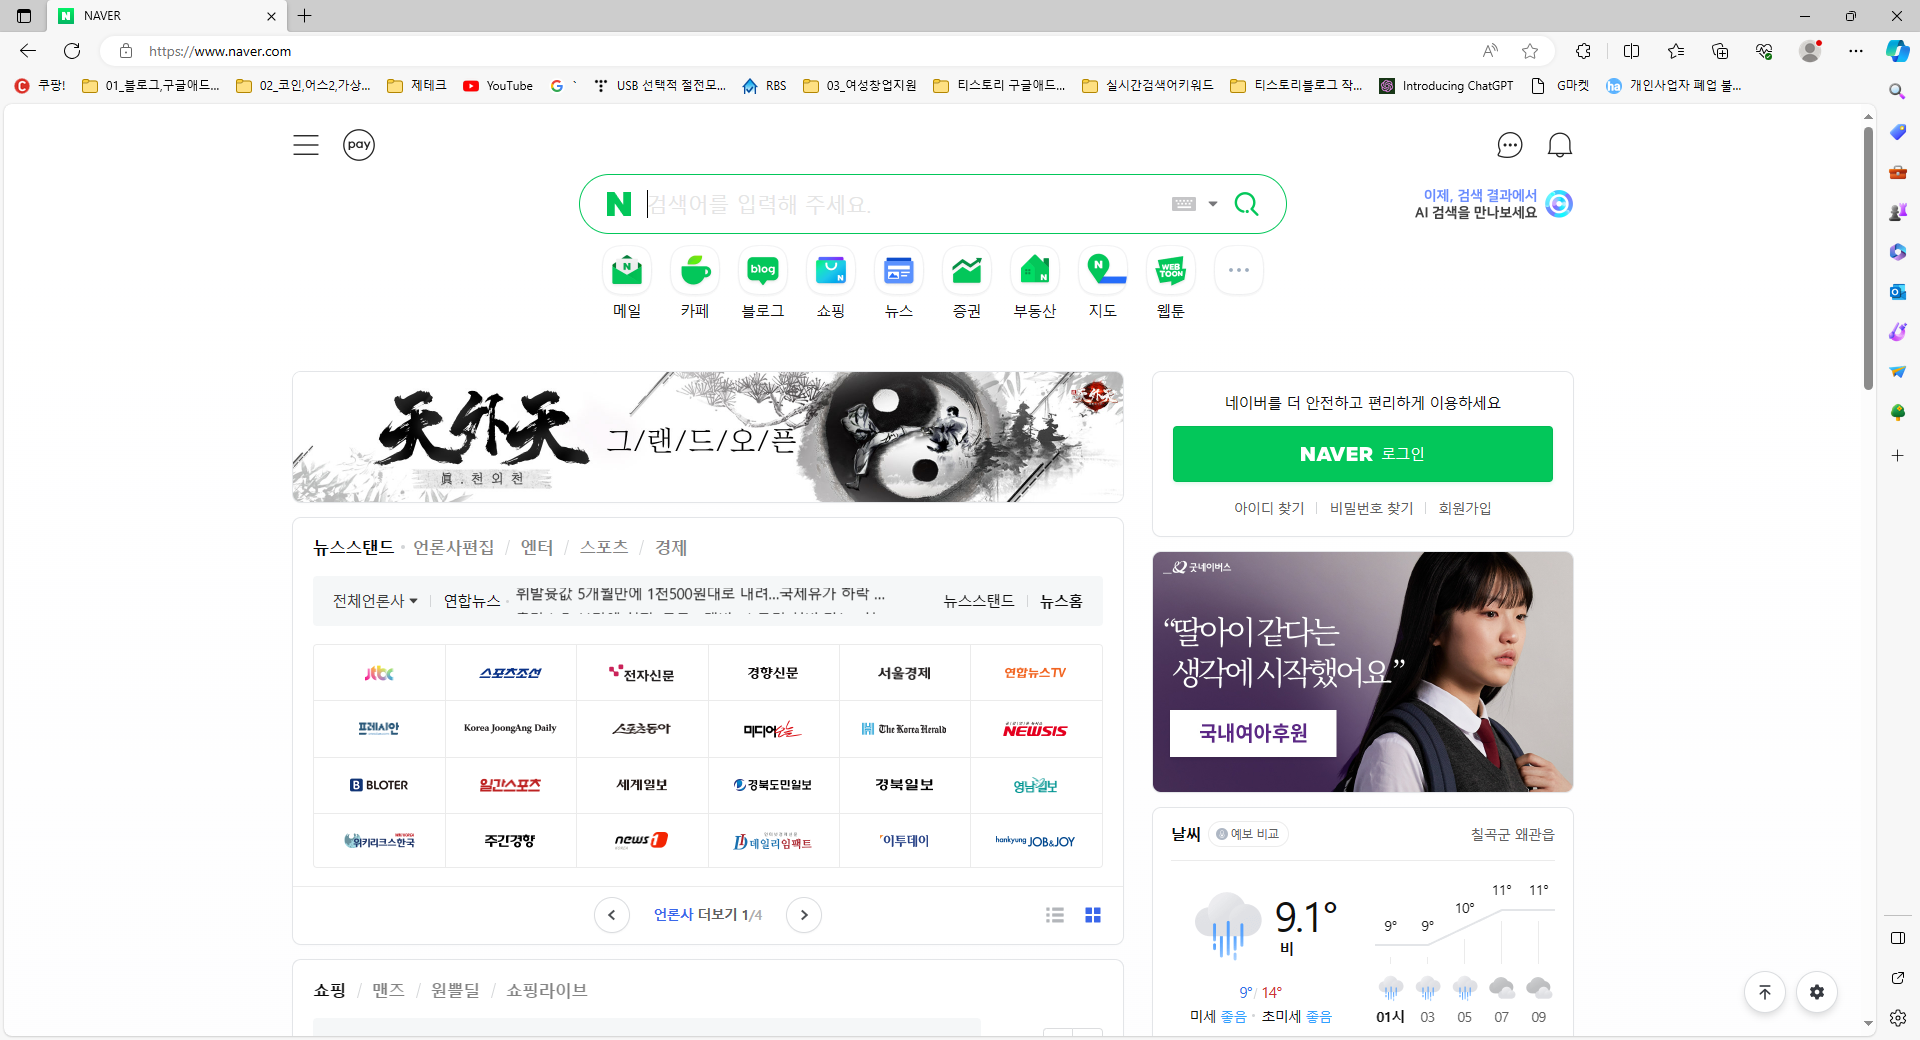Toggle the virtual keyboard in the search bar
The width and height of the screenshot is (1920, 1040).
[1183, 203]
